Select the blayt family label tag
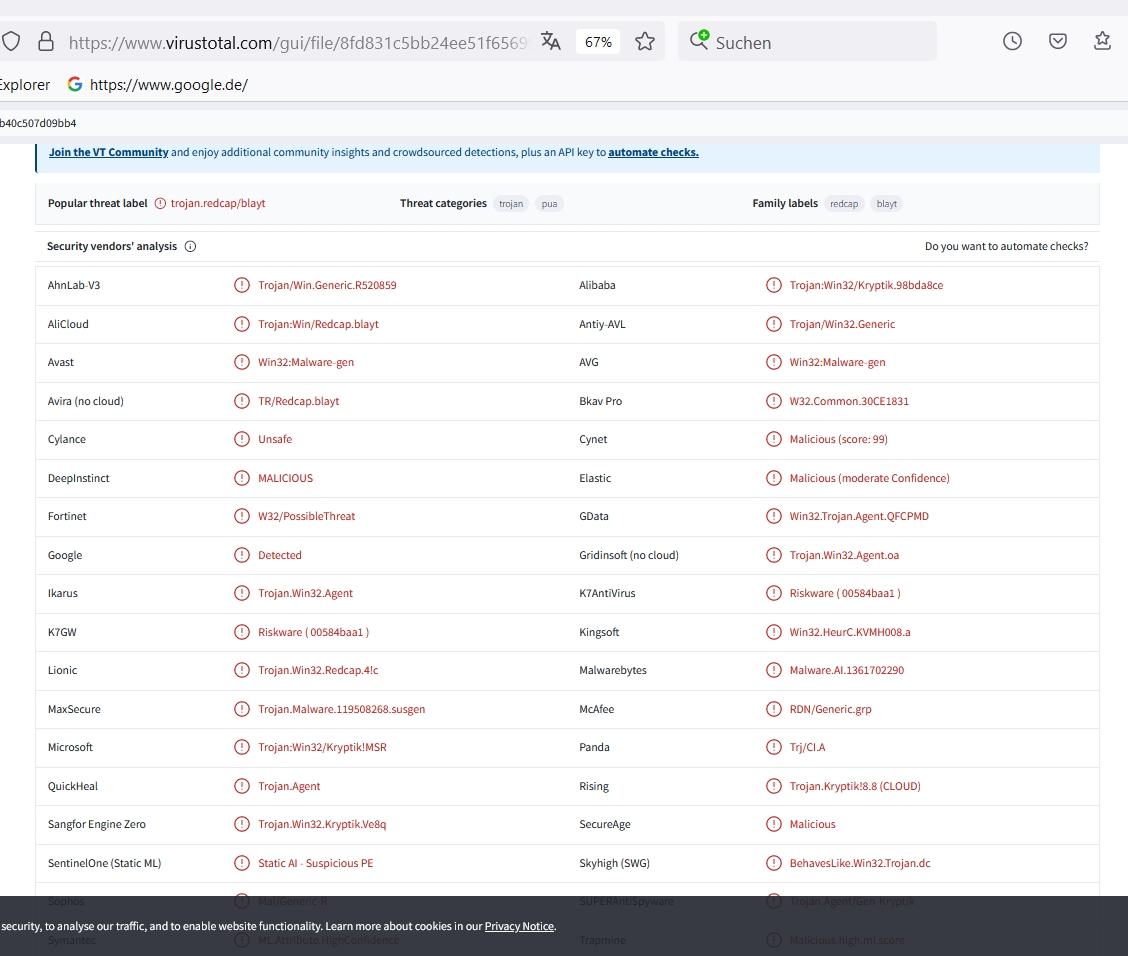Screen dimensions: 1128x956 [x=886, y=204]
